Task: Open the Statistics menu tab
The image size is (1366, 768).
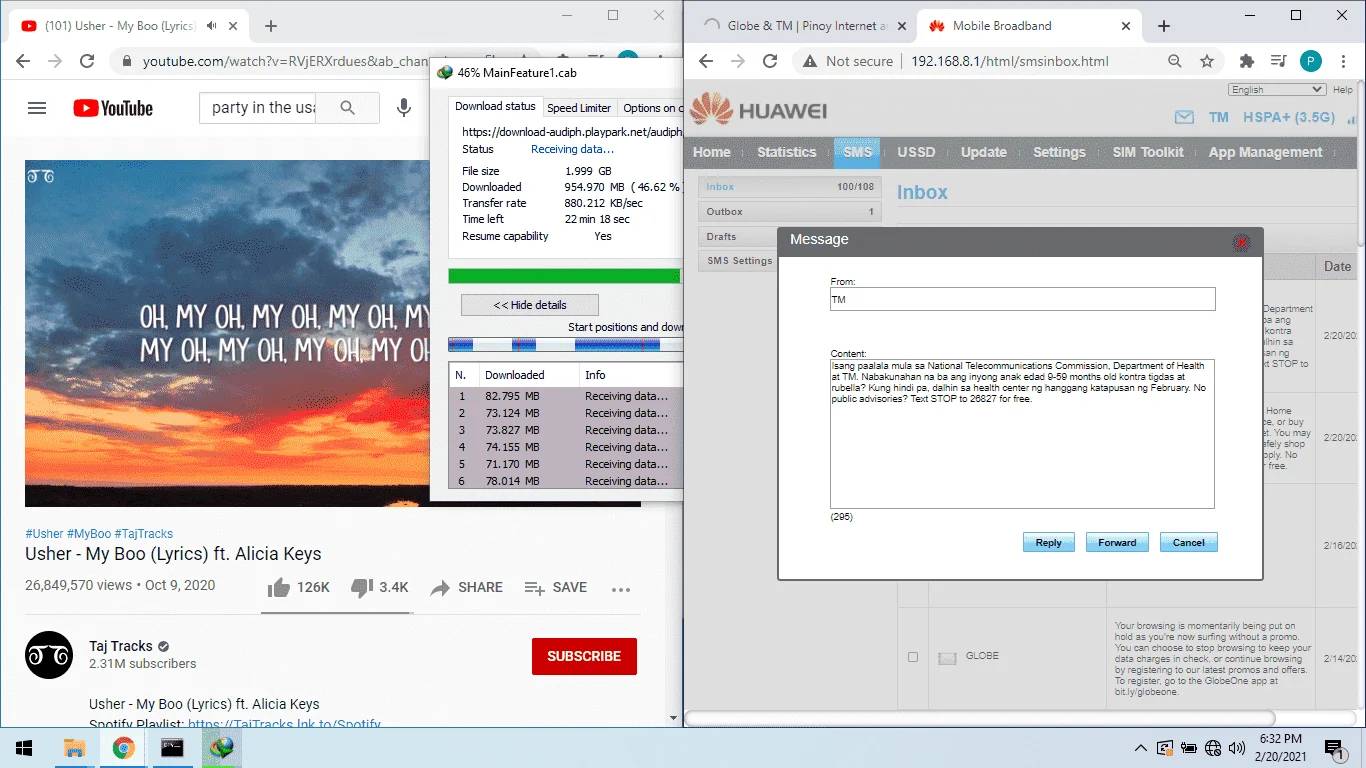Action: (x=786, y=152)
